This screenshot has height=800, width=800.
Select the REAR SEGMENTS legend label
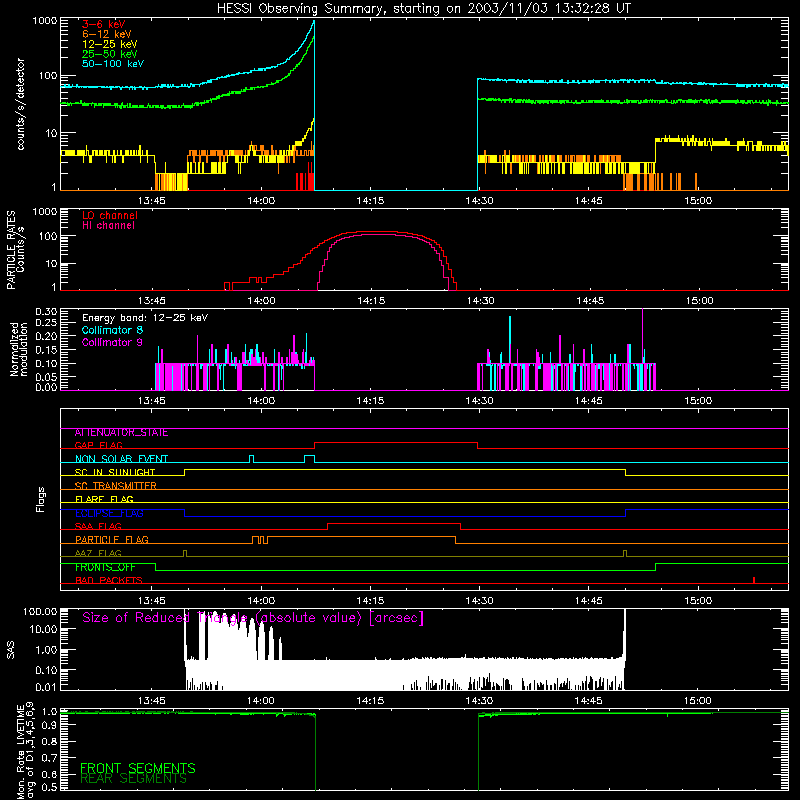[x=134, y=779]
